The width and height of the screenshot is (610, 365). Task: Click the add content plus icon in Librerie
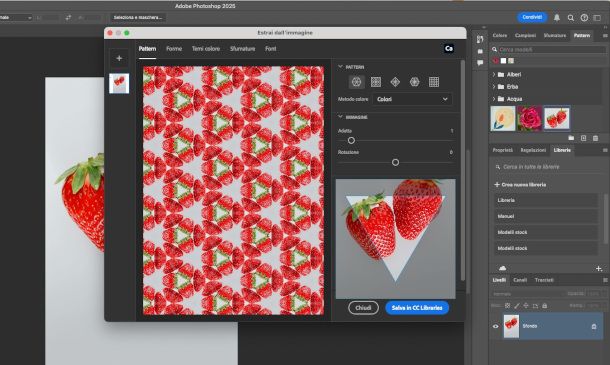[599, 268]
